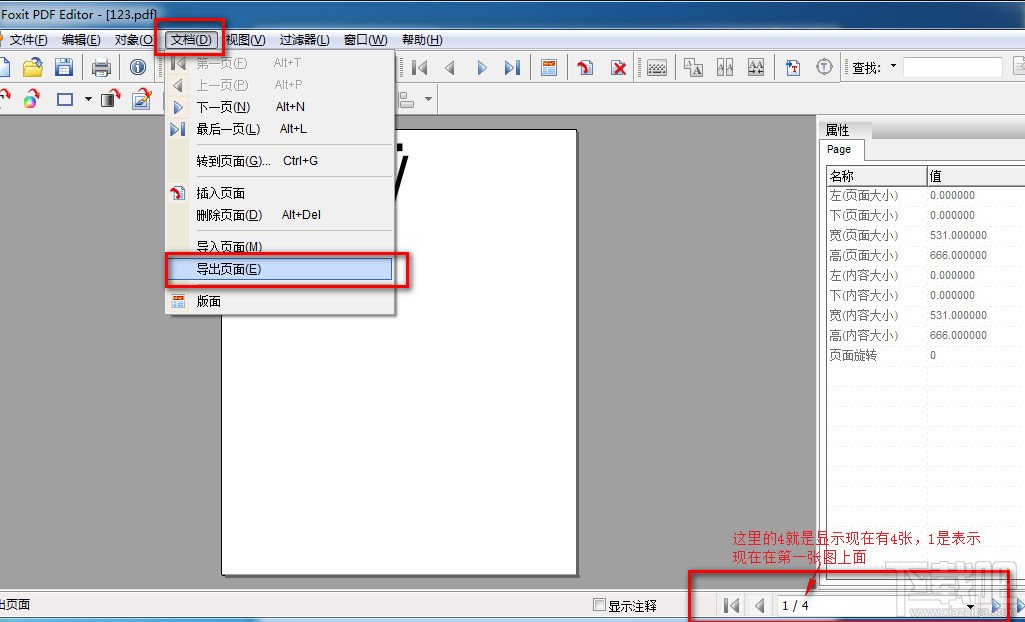
Task: Select the Page tab in properties panel
Action: click(x=841, y=150)
